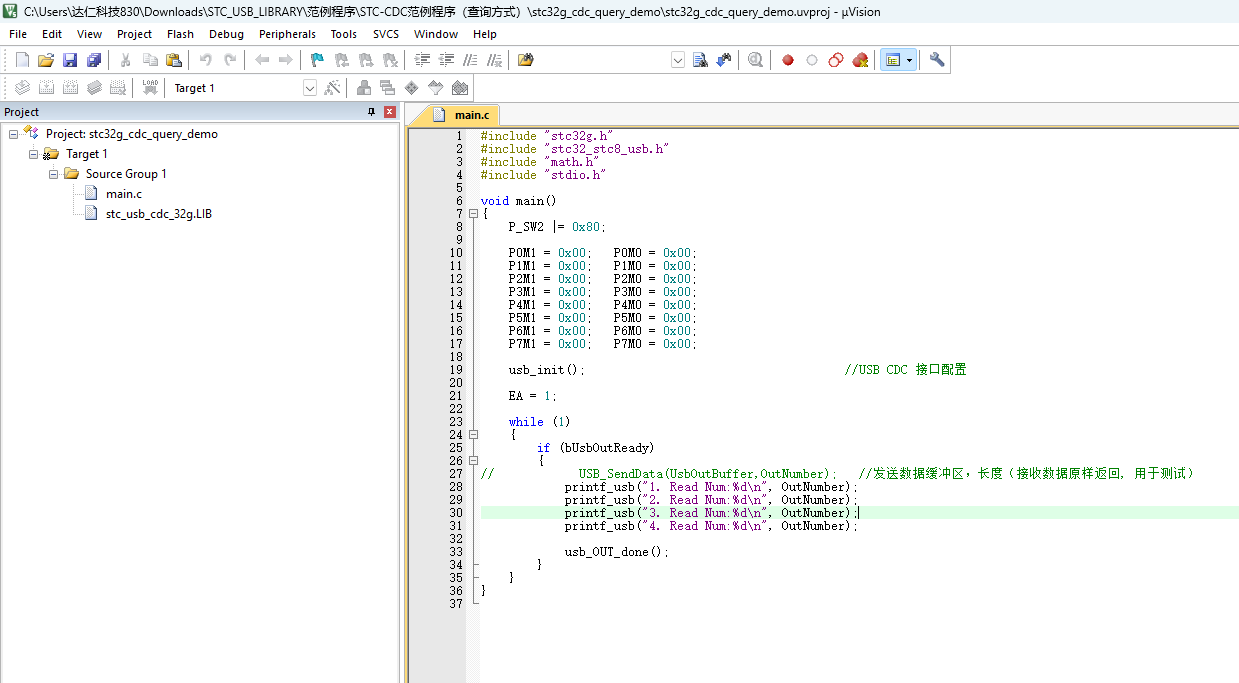Select stc_usb_cdc_32g.LIB in project tree
Image resolution: width=1239 pixels, height=683 pixels.
[x=158, y=214]
